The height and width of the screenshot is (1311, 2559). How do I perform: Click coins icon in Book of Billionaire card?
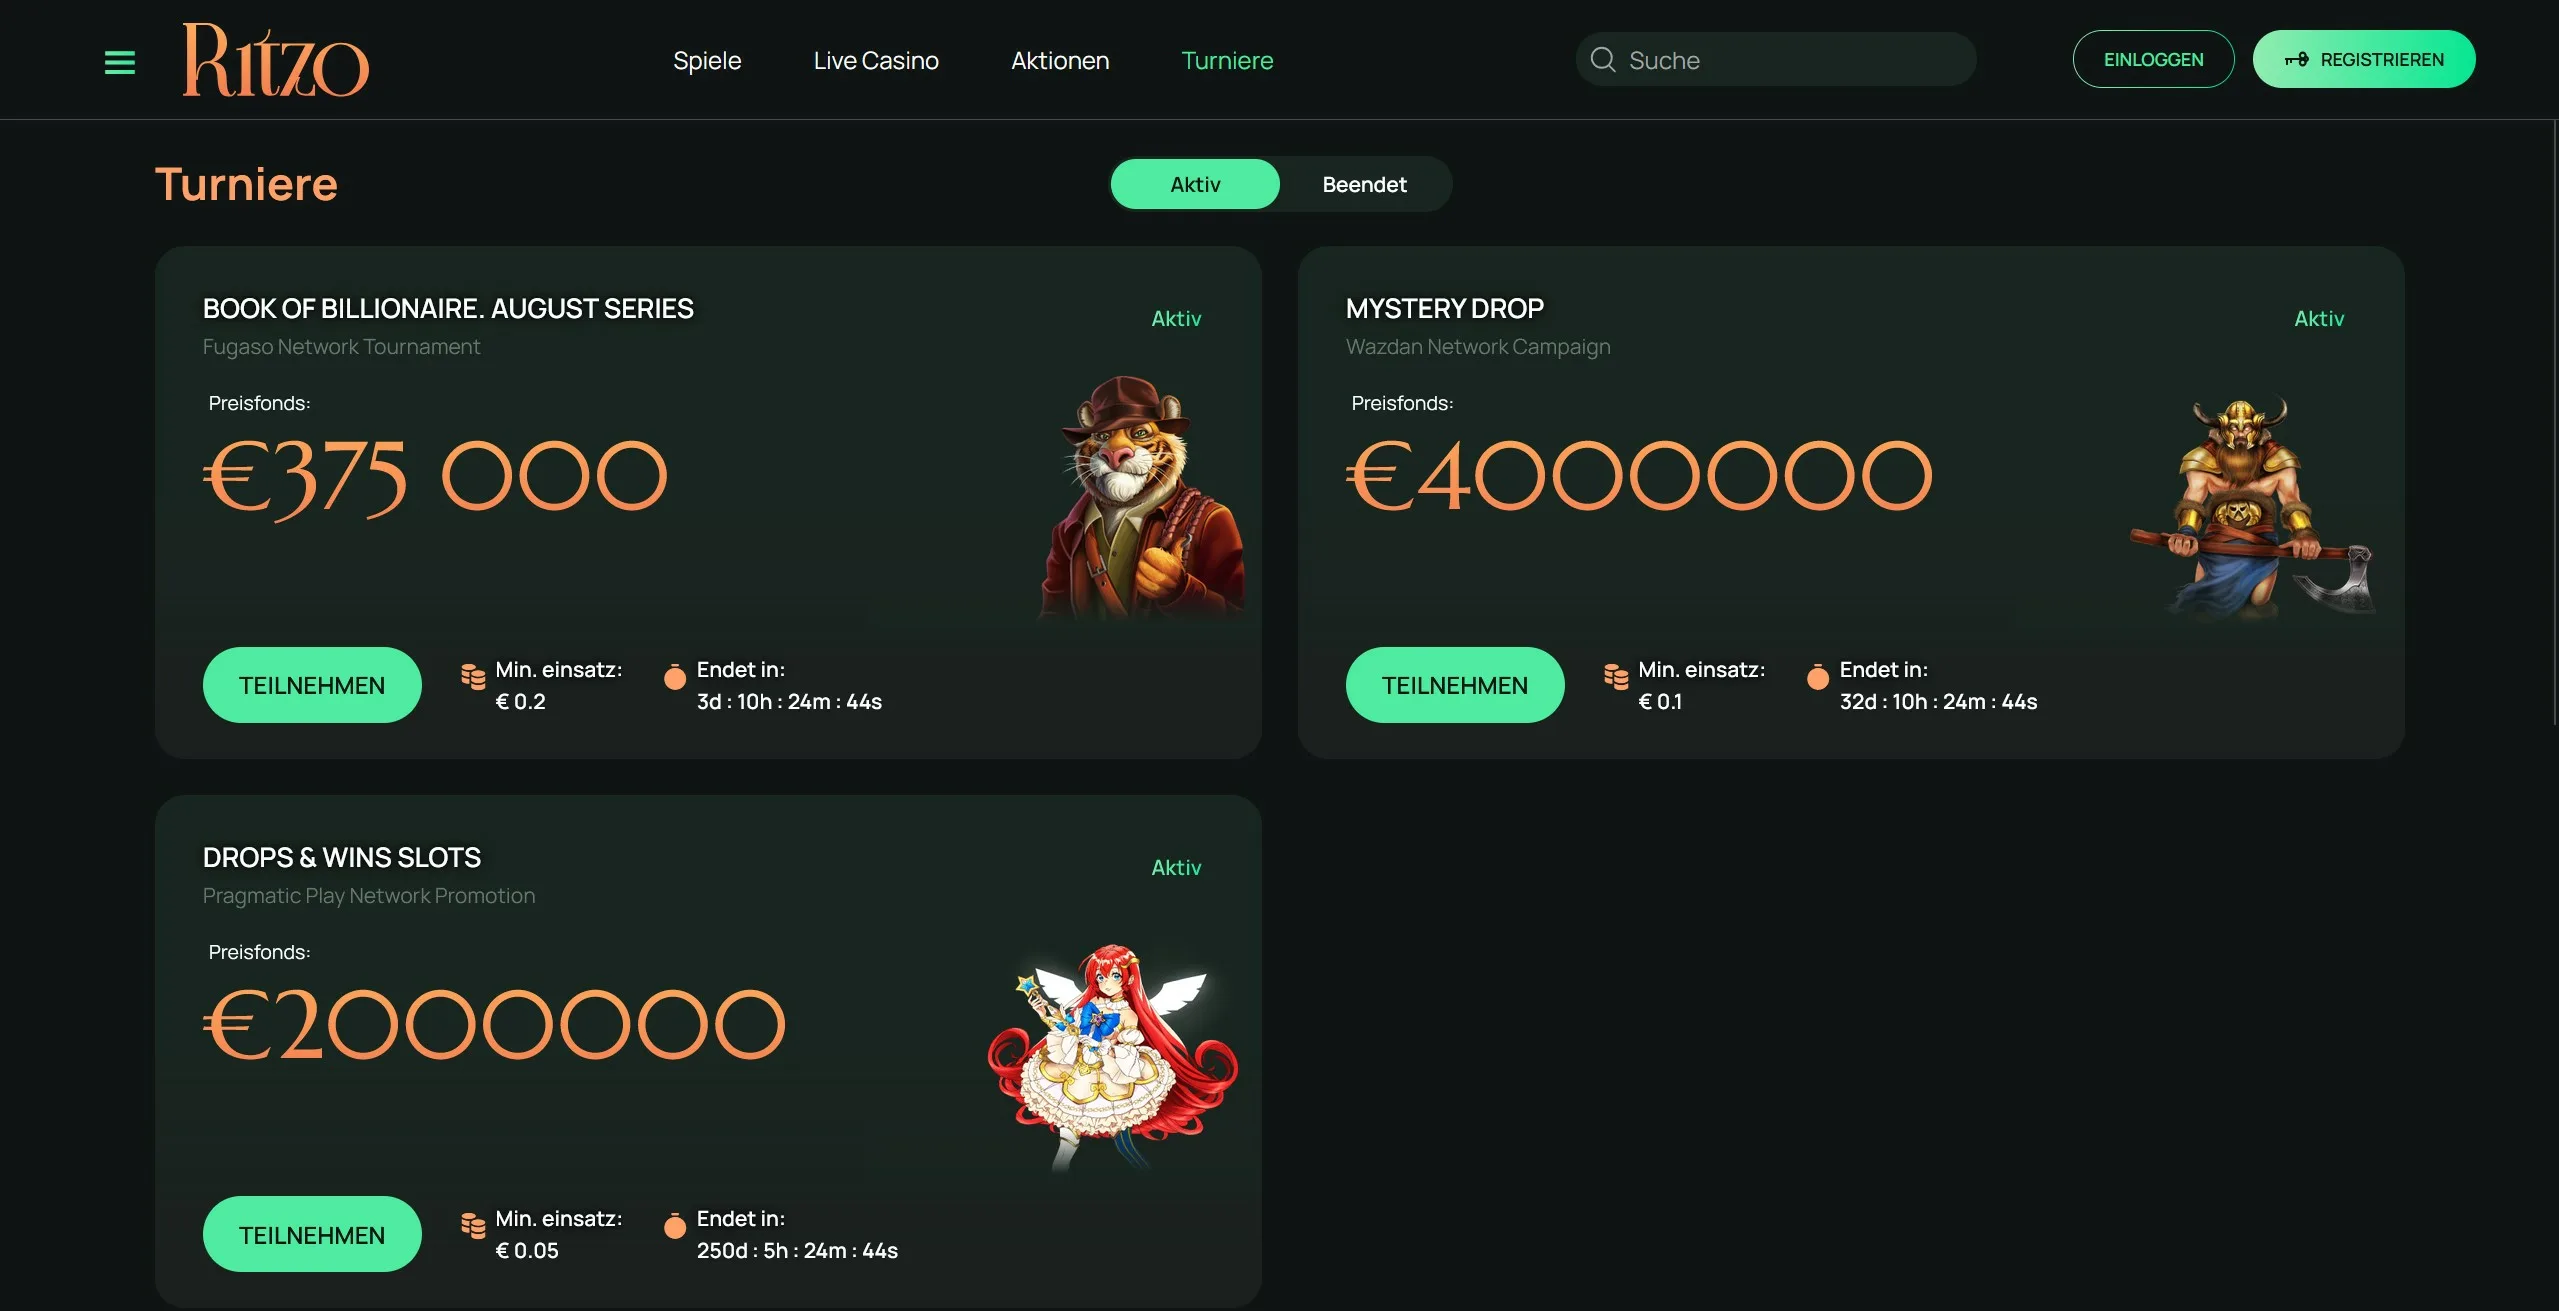click(473, 676)
